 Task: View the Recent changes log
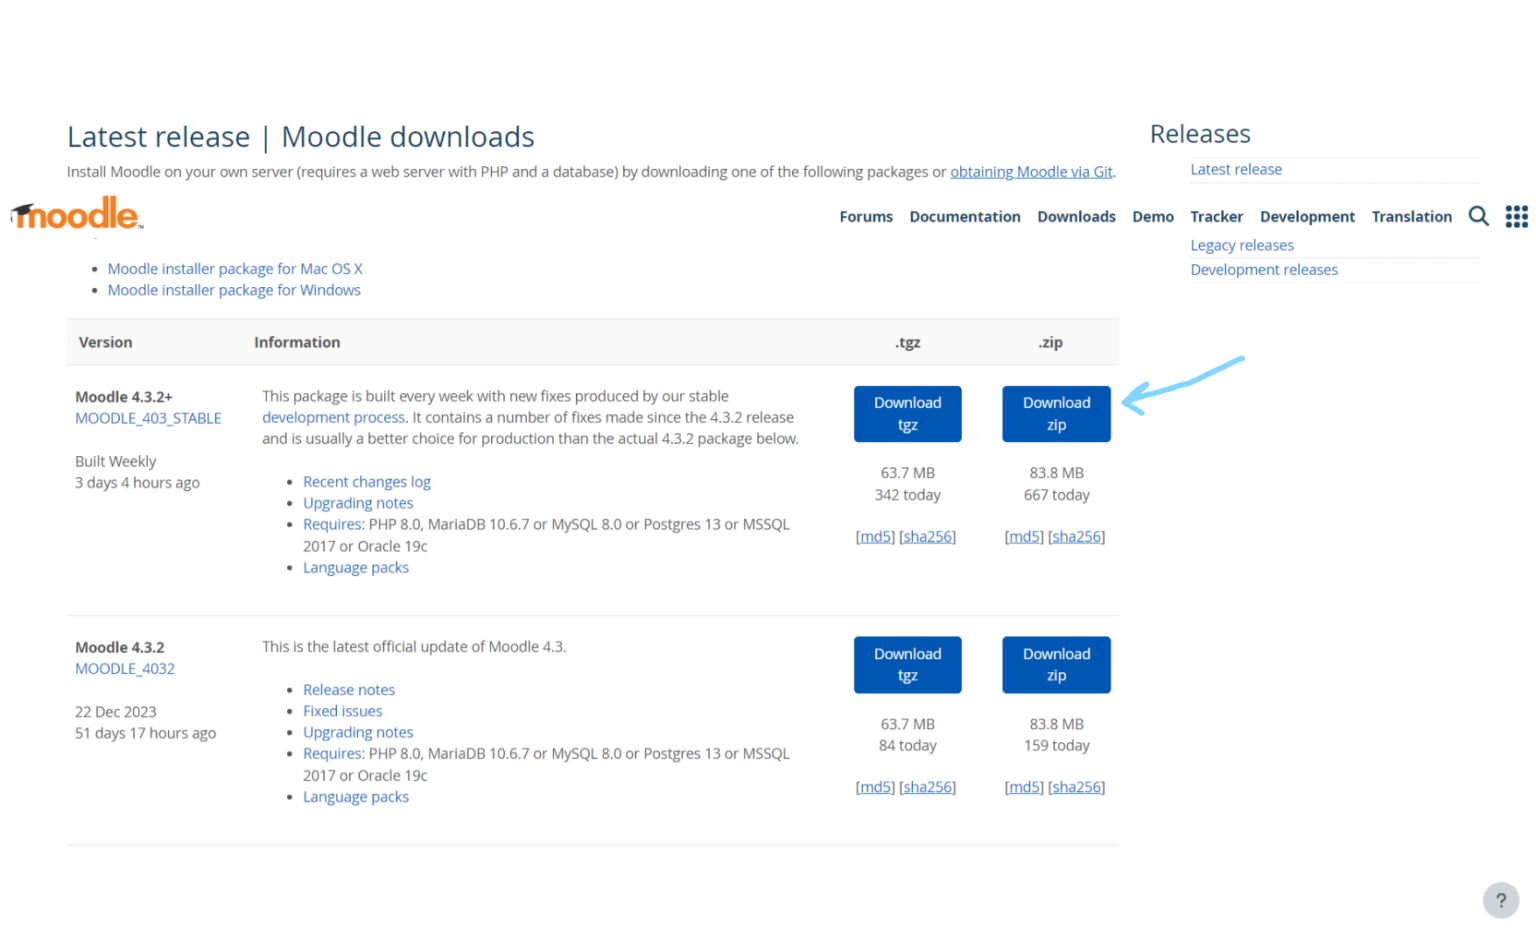click(x=366, y=482)
